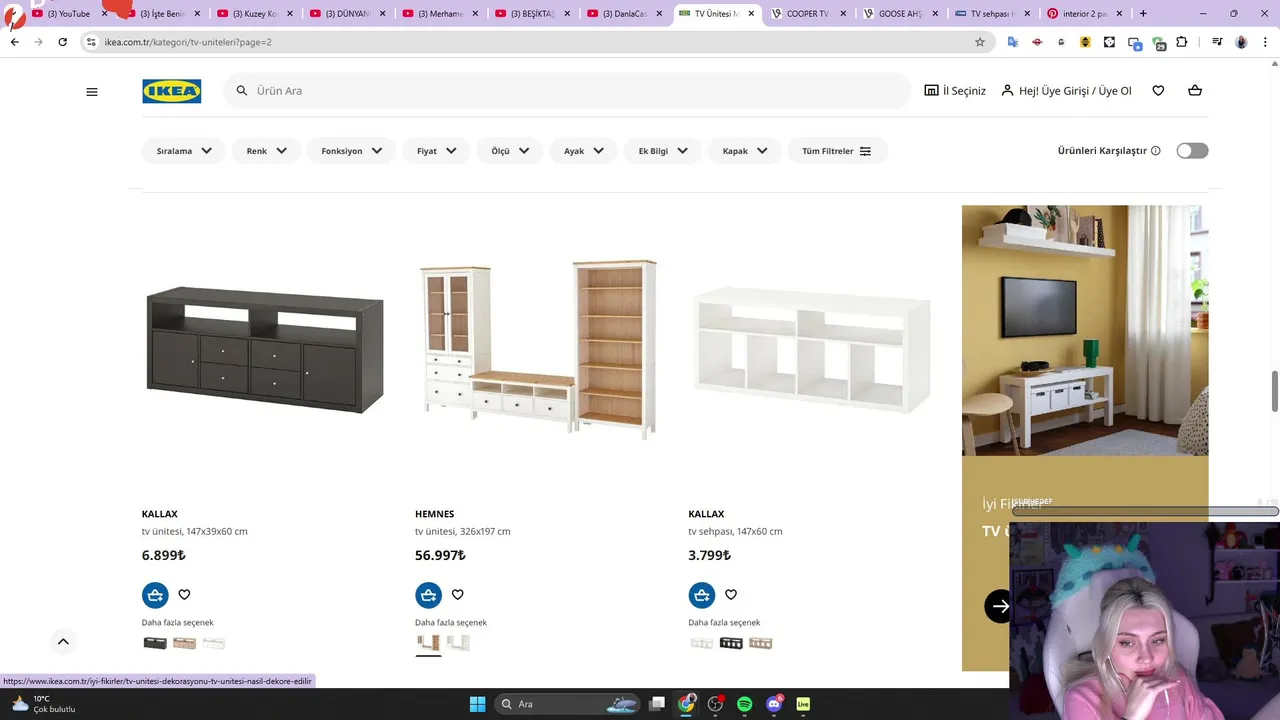1280x720 pixels.
Task: Click the browser address bar URL
Action: (x=188, y=42)
